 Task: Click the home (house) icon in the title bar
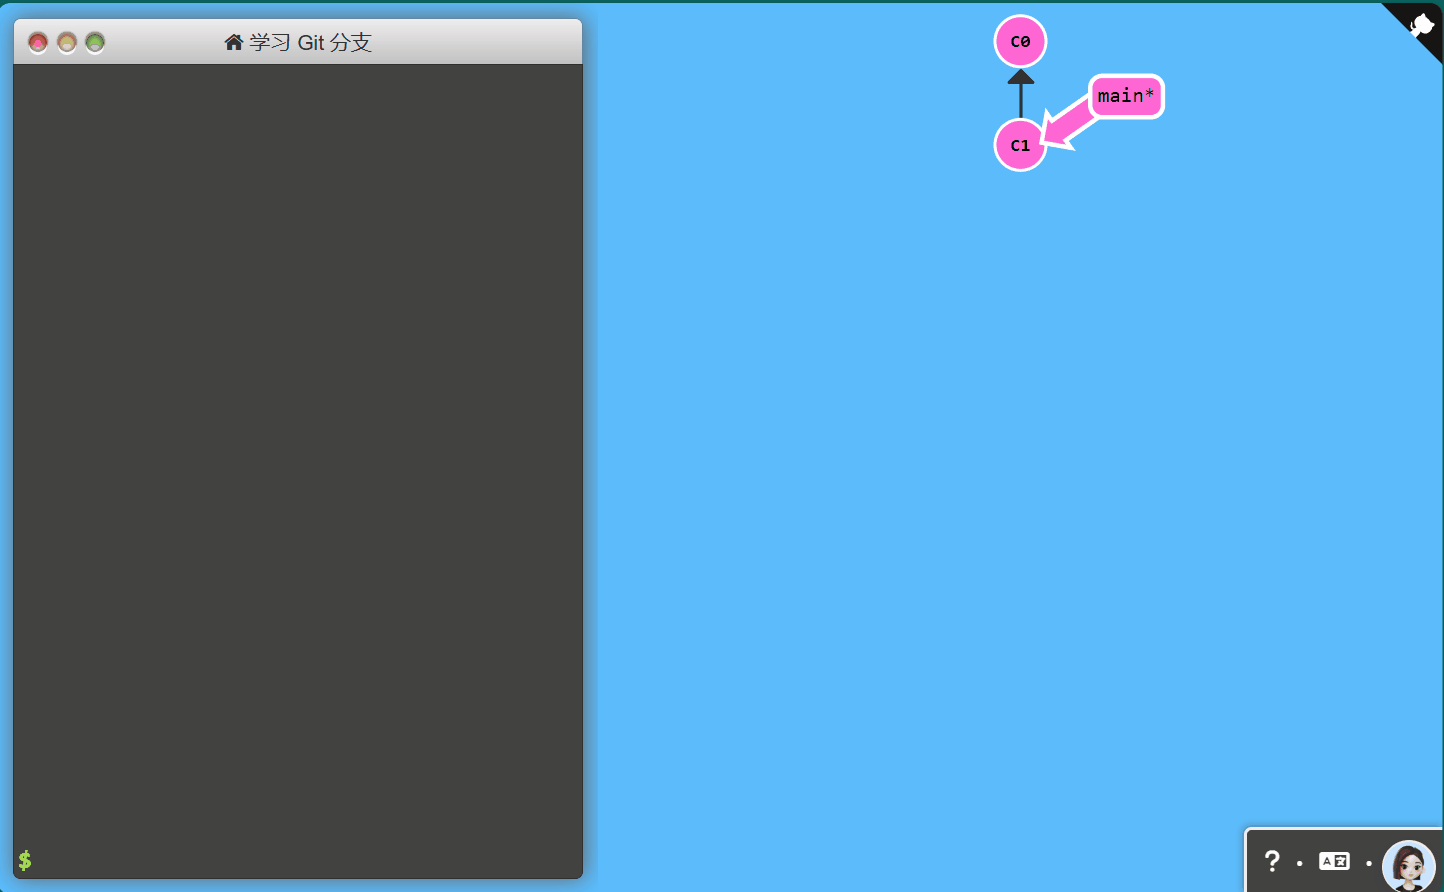233,42
